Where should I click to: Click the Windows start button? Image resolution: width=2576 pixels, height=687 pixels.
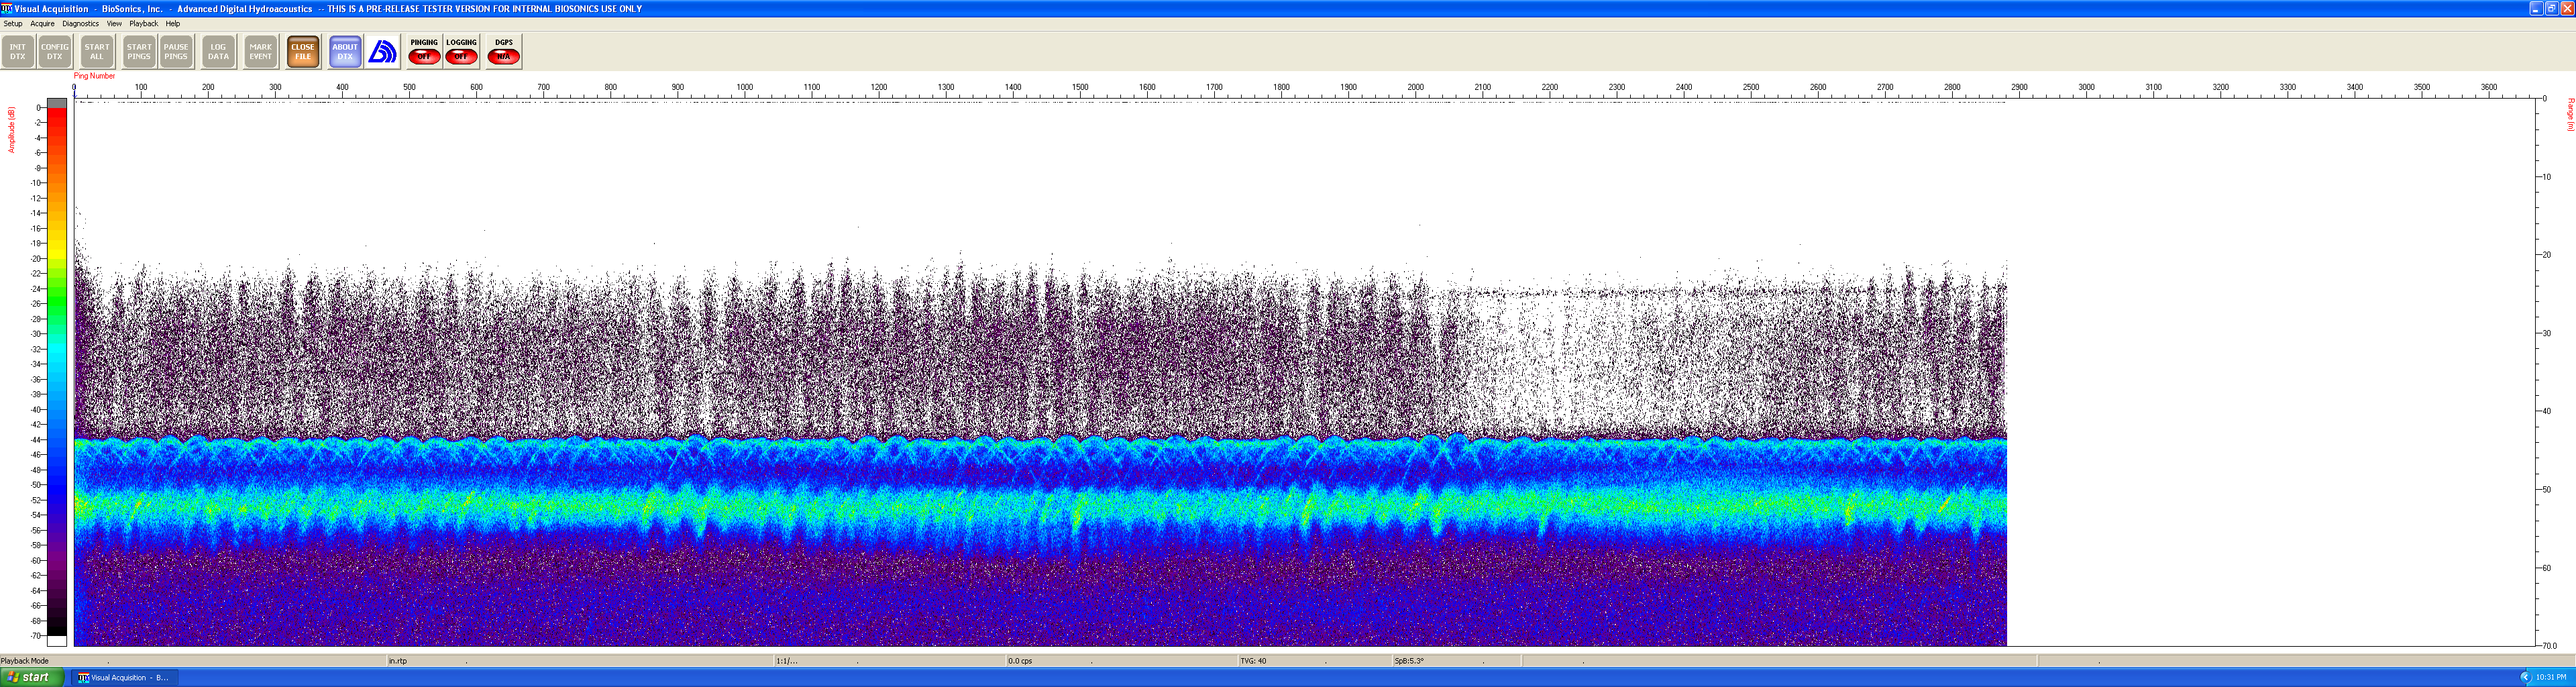pos(32,677)
